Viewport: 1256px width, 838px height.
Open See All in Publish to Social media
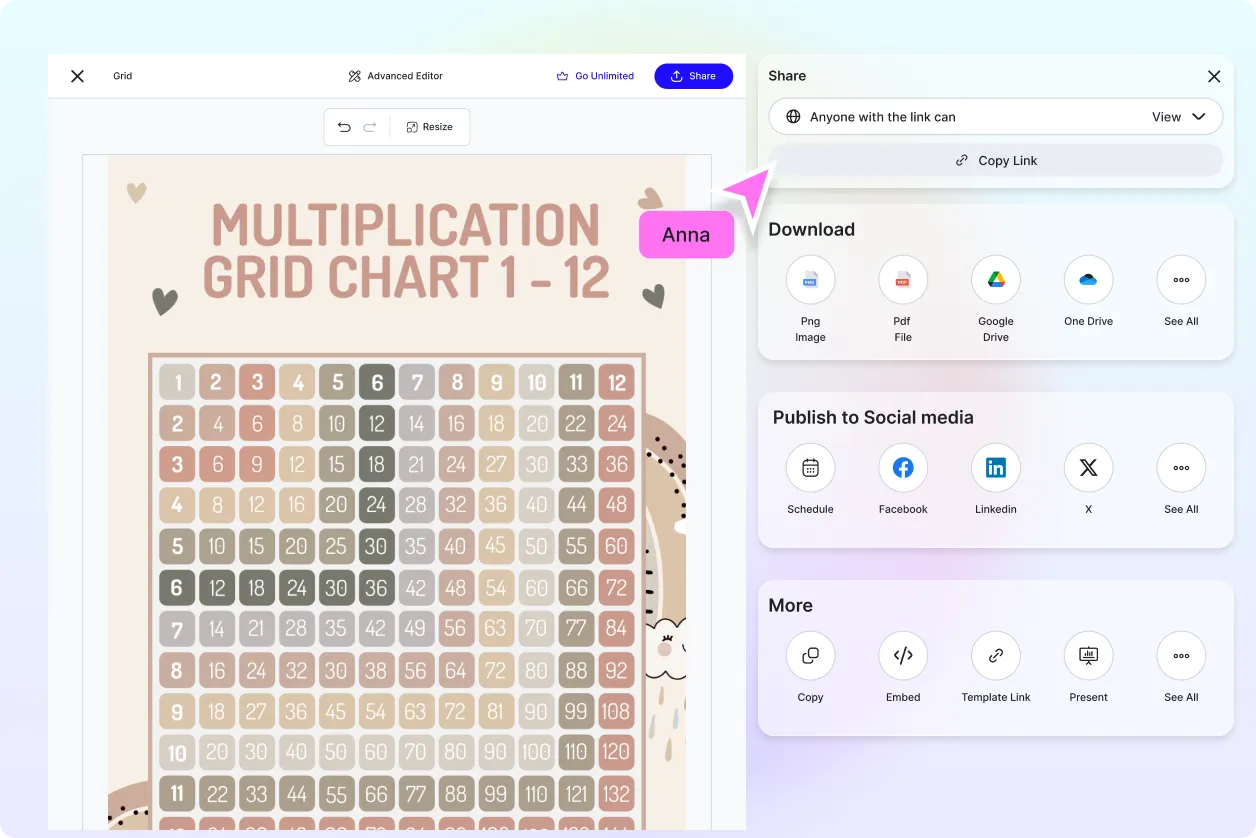click(x=1181, y=468)
